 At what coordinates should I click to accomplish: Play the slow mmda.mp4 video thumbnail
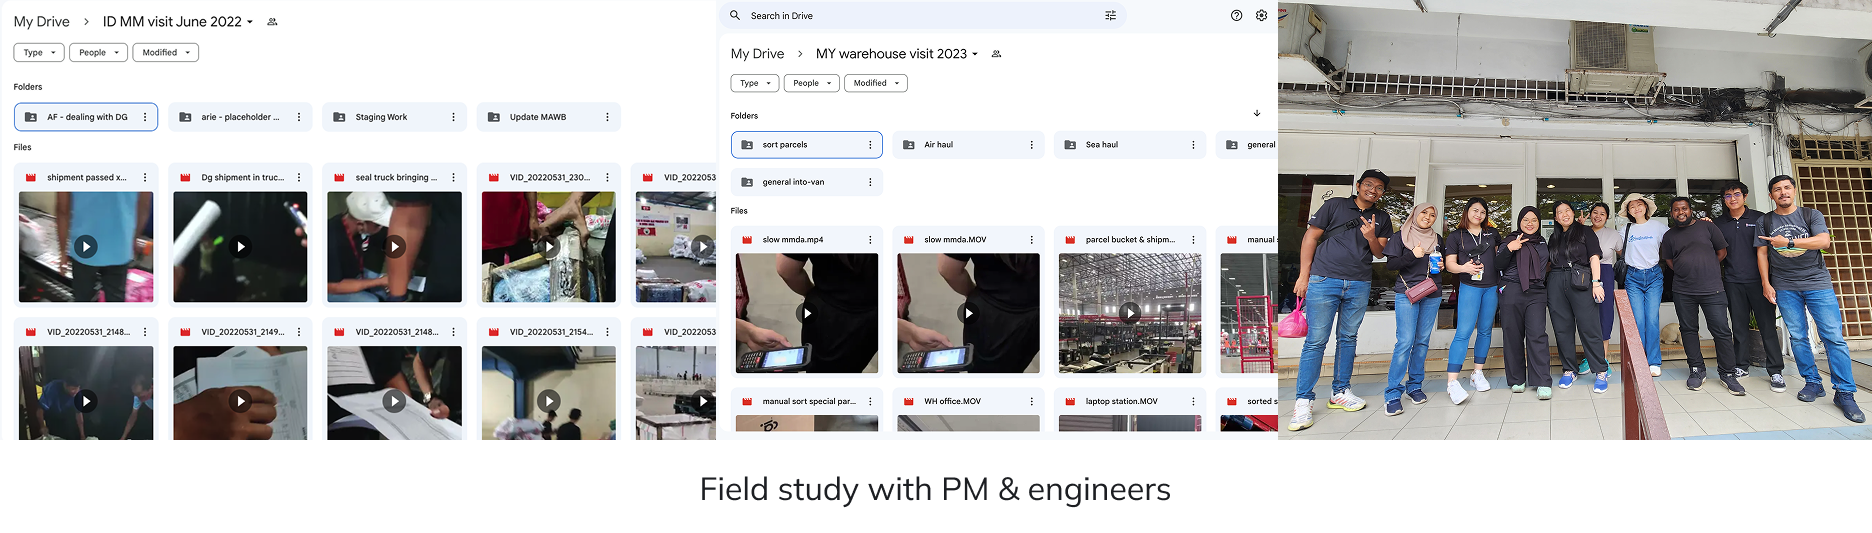click(x=807, y=313)
